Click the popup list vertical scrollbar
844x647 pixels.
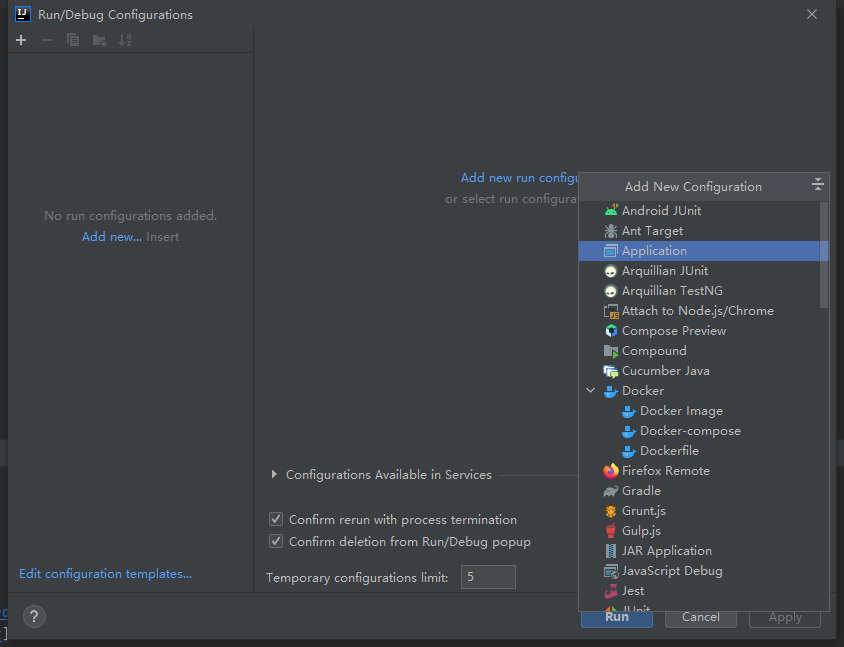point(824,255)
